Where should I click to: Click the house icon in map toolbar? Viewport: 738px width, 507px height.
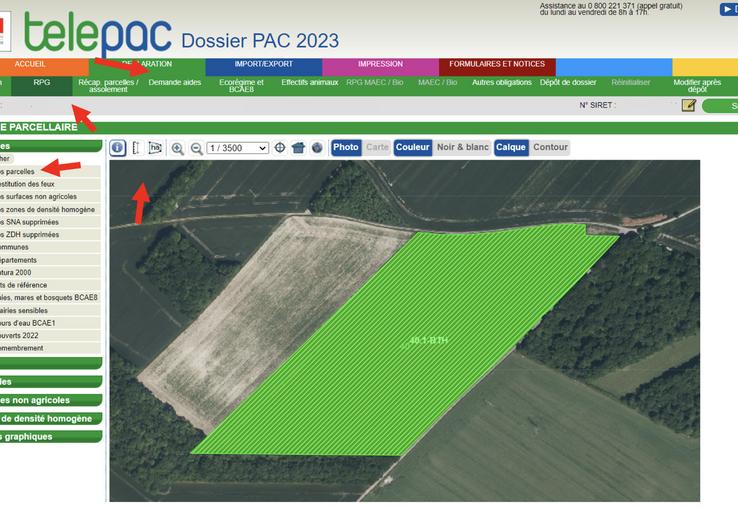click(x=298, y=148)
